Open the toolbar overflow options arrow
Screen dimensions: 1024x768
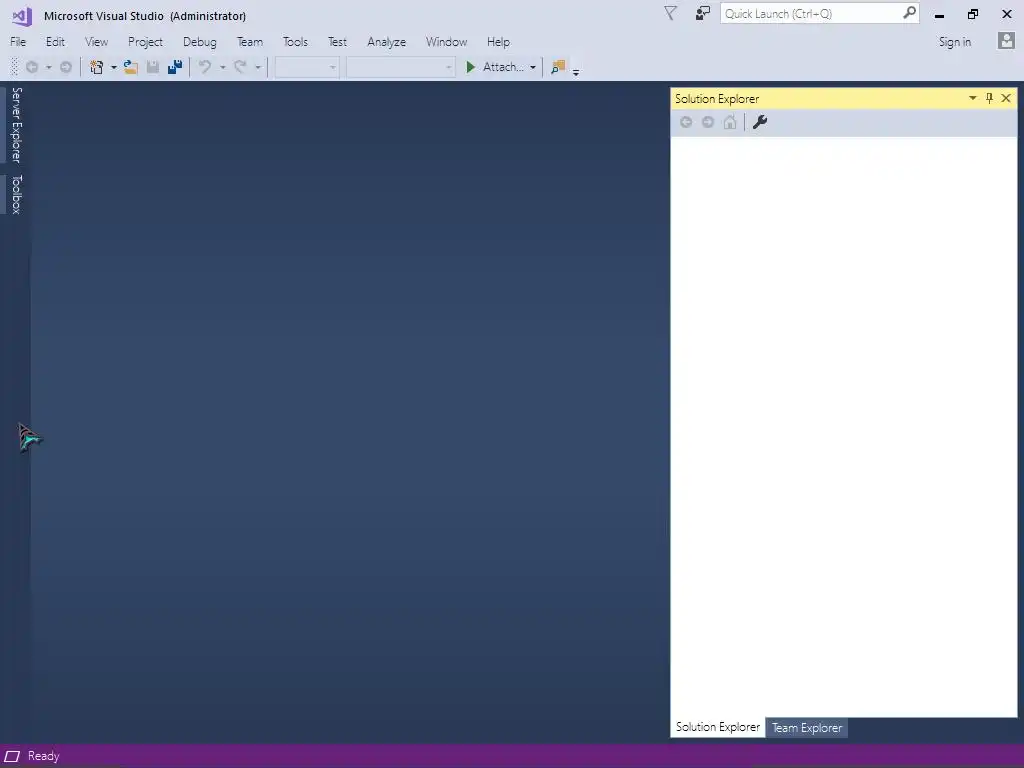click(576, 72)
